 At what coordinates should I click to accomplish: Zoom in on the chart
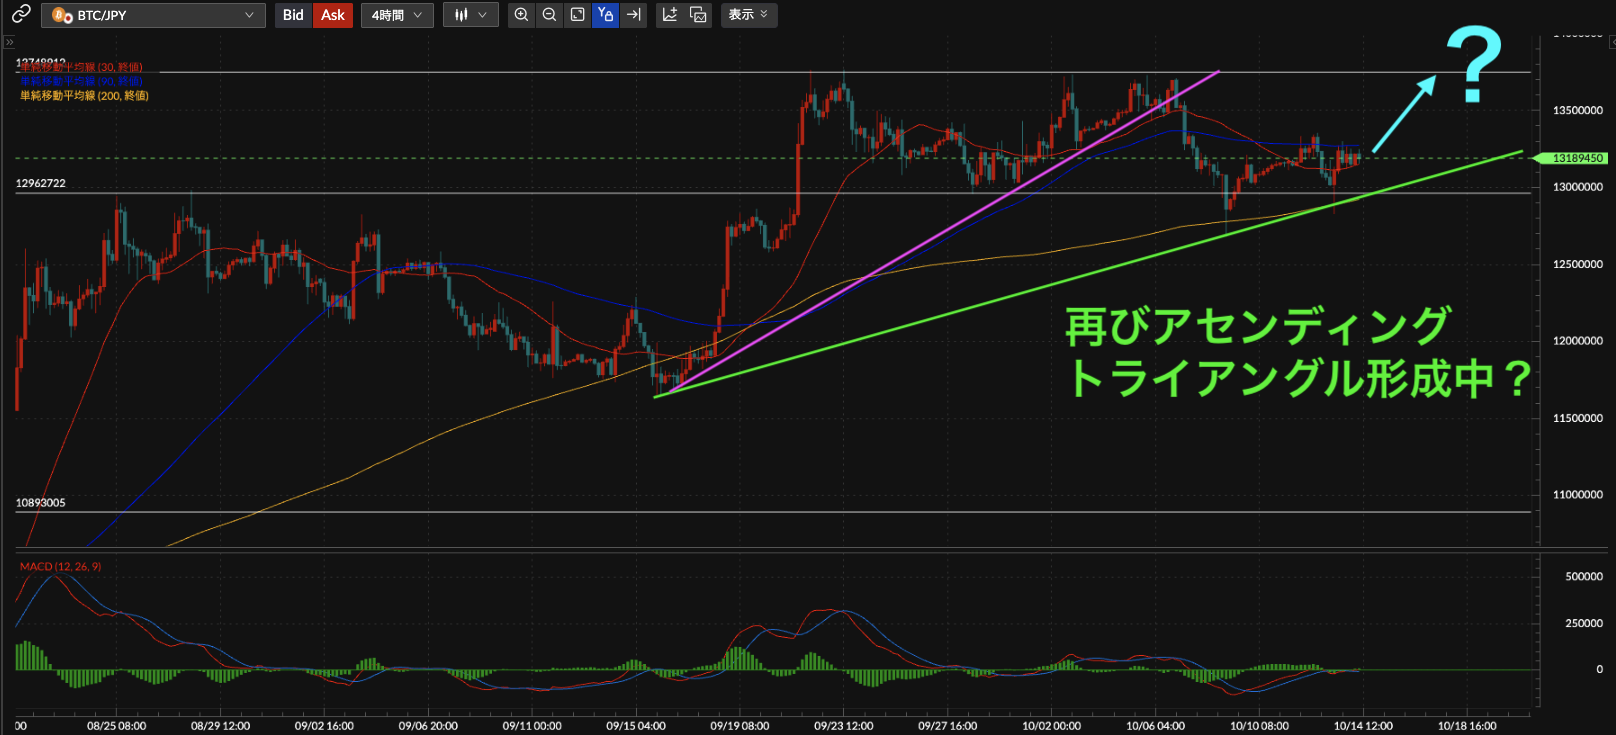(x=521, y=15)
